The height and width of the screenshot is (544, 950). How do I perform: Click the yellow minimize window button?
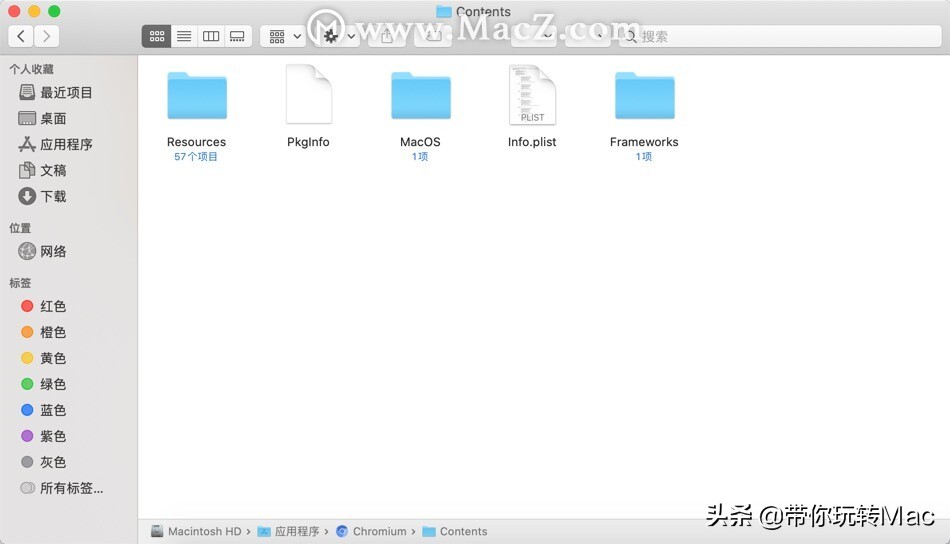click(34, 11)
